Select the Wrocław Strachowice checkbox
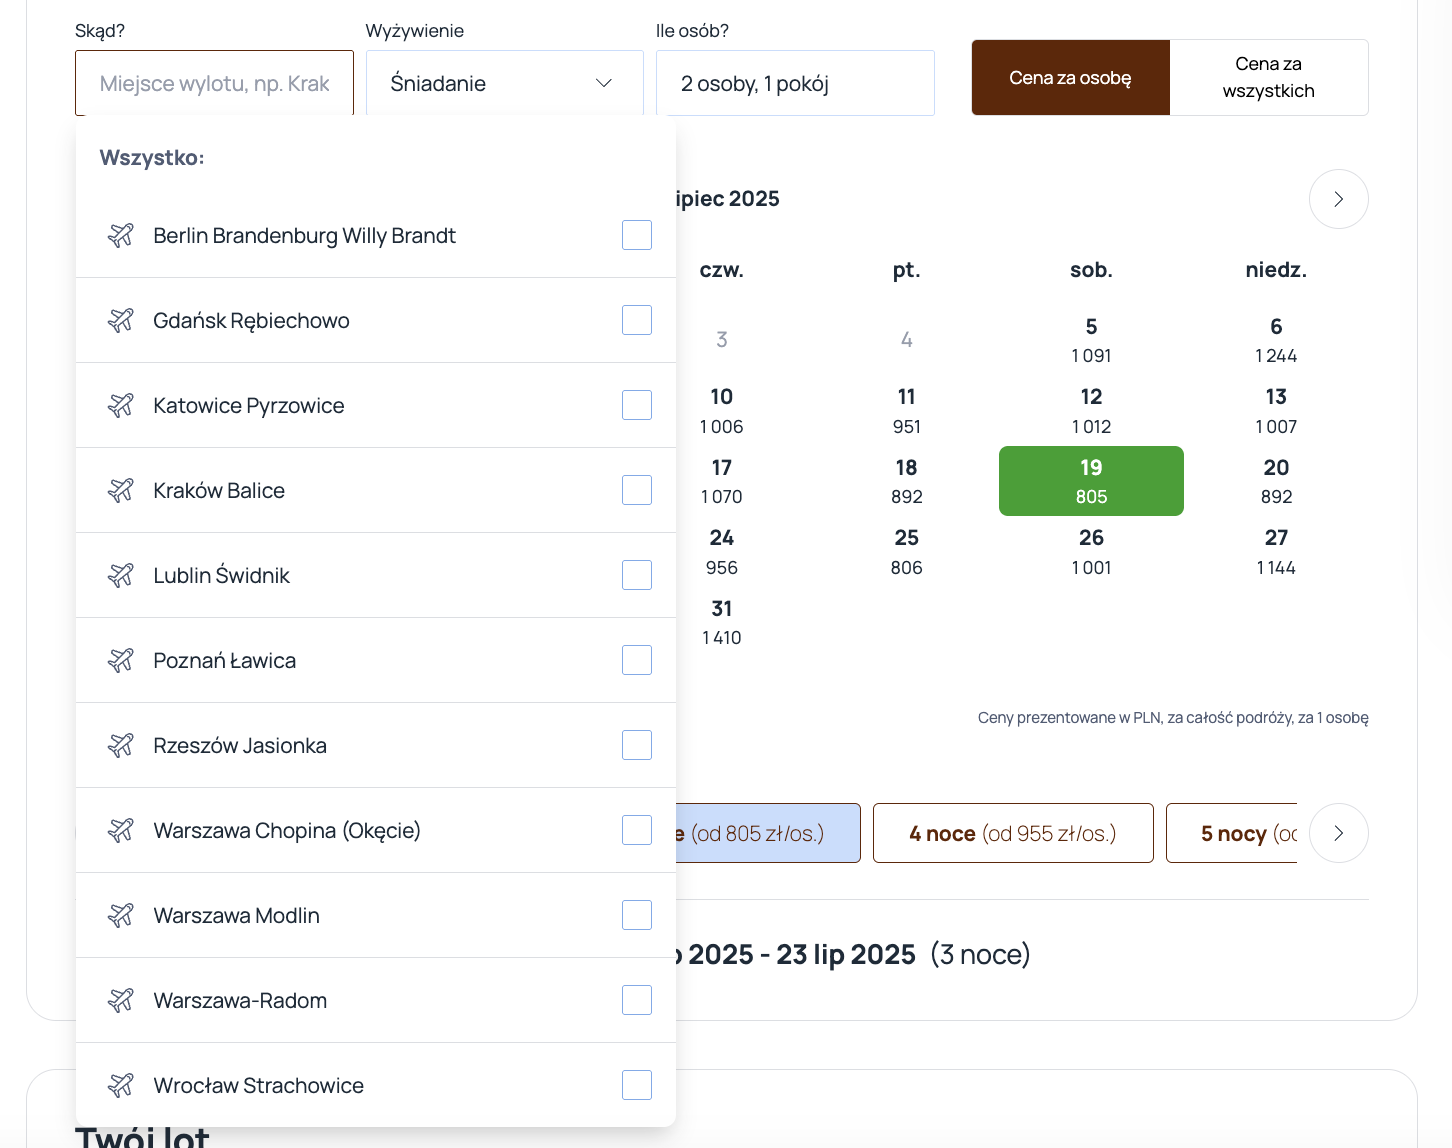The height and width of the screenshot is (1148, 1452). pos(637,1085)
